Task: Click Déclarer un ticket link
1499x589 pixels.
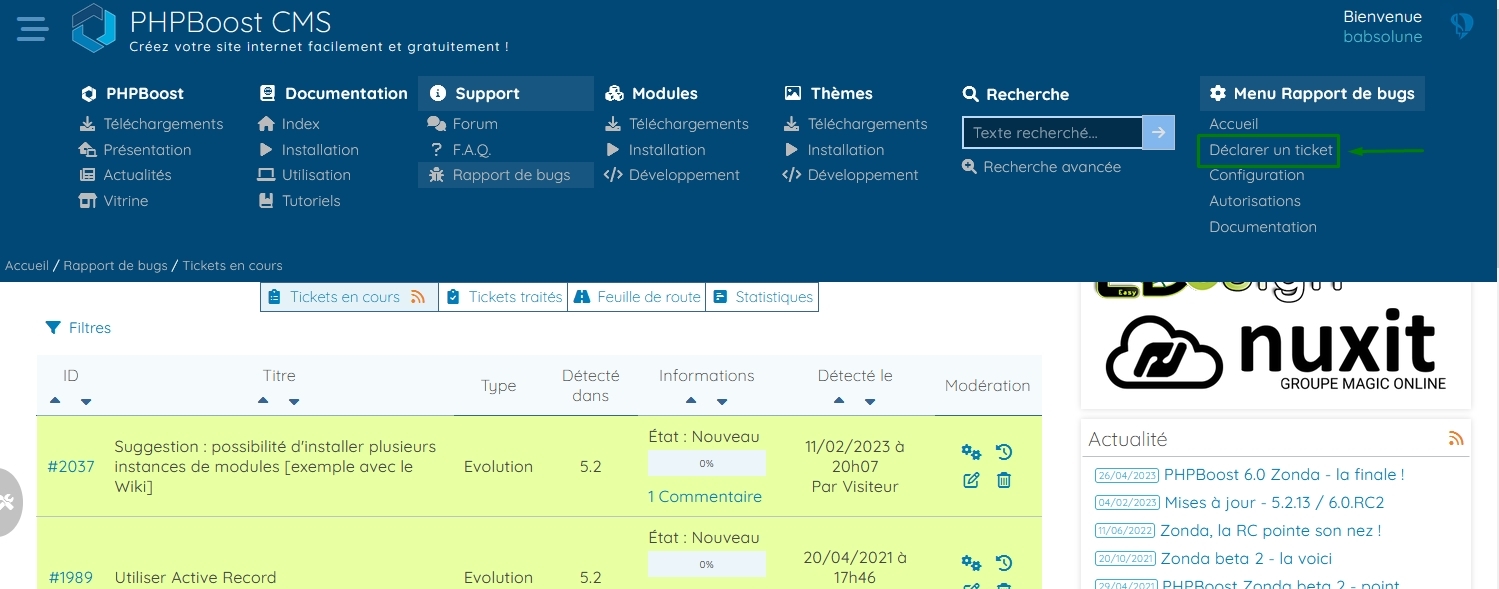Action: tap(1271, 150)
